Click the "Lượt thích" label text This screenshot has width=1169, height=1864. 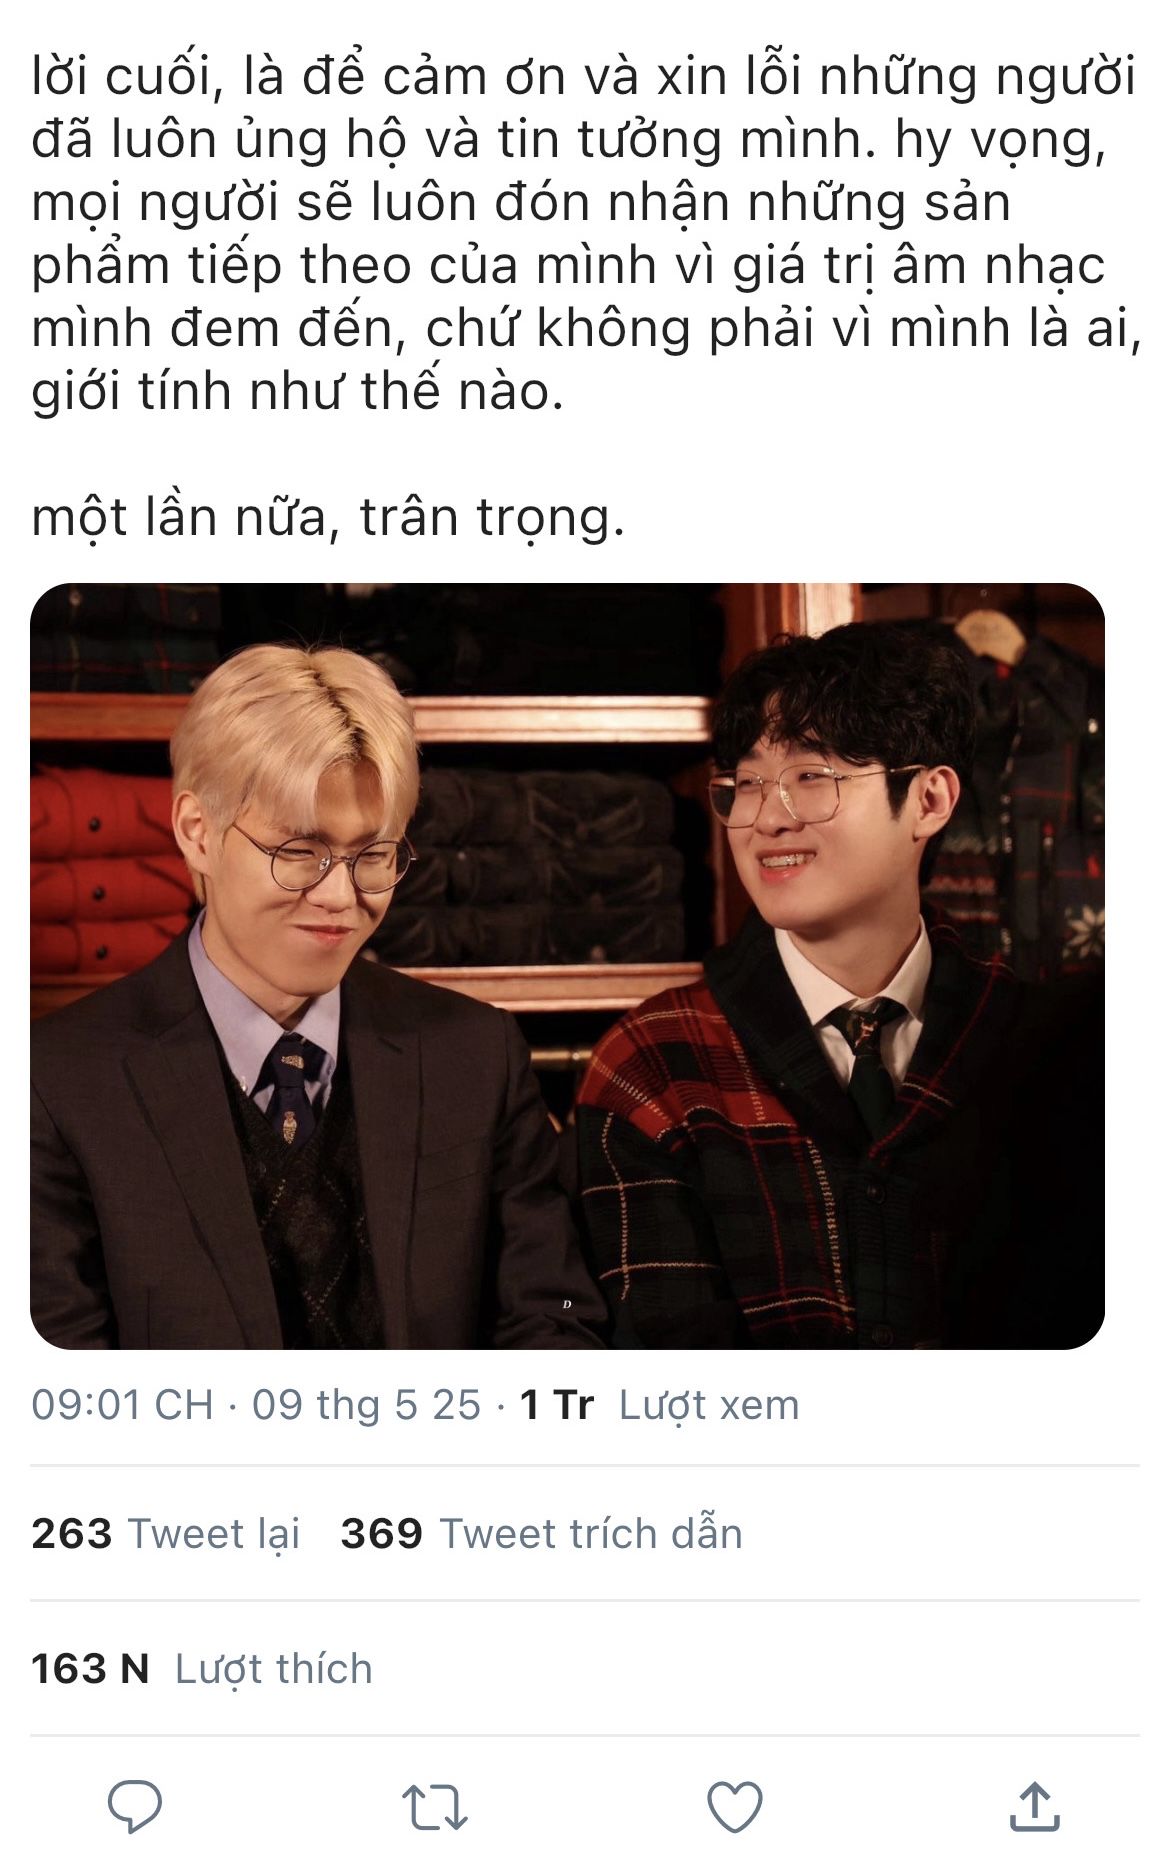coord(273,1668)
